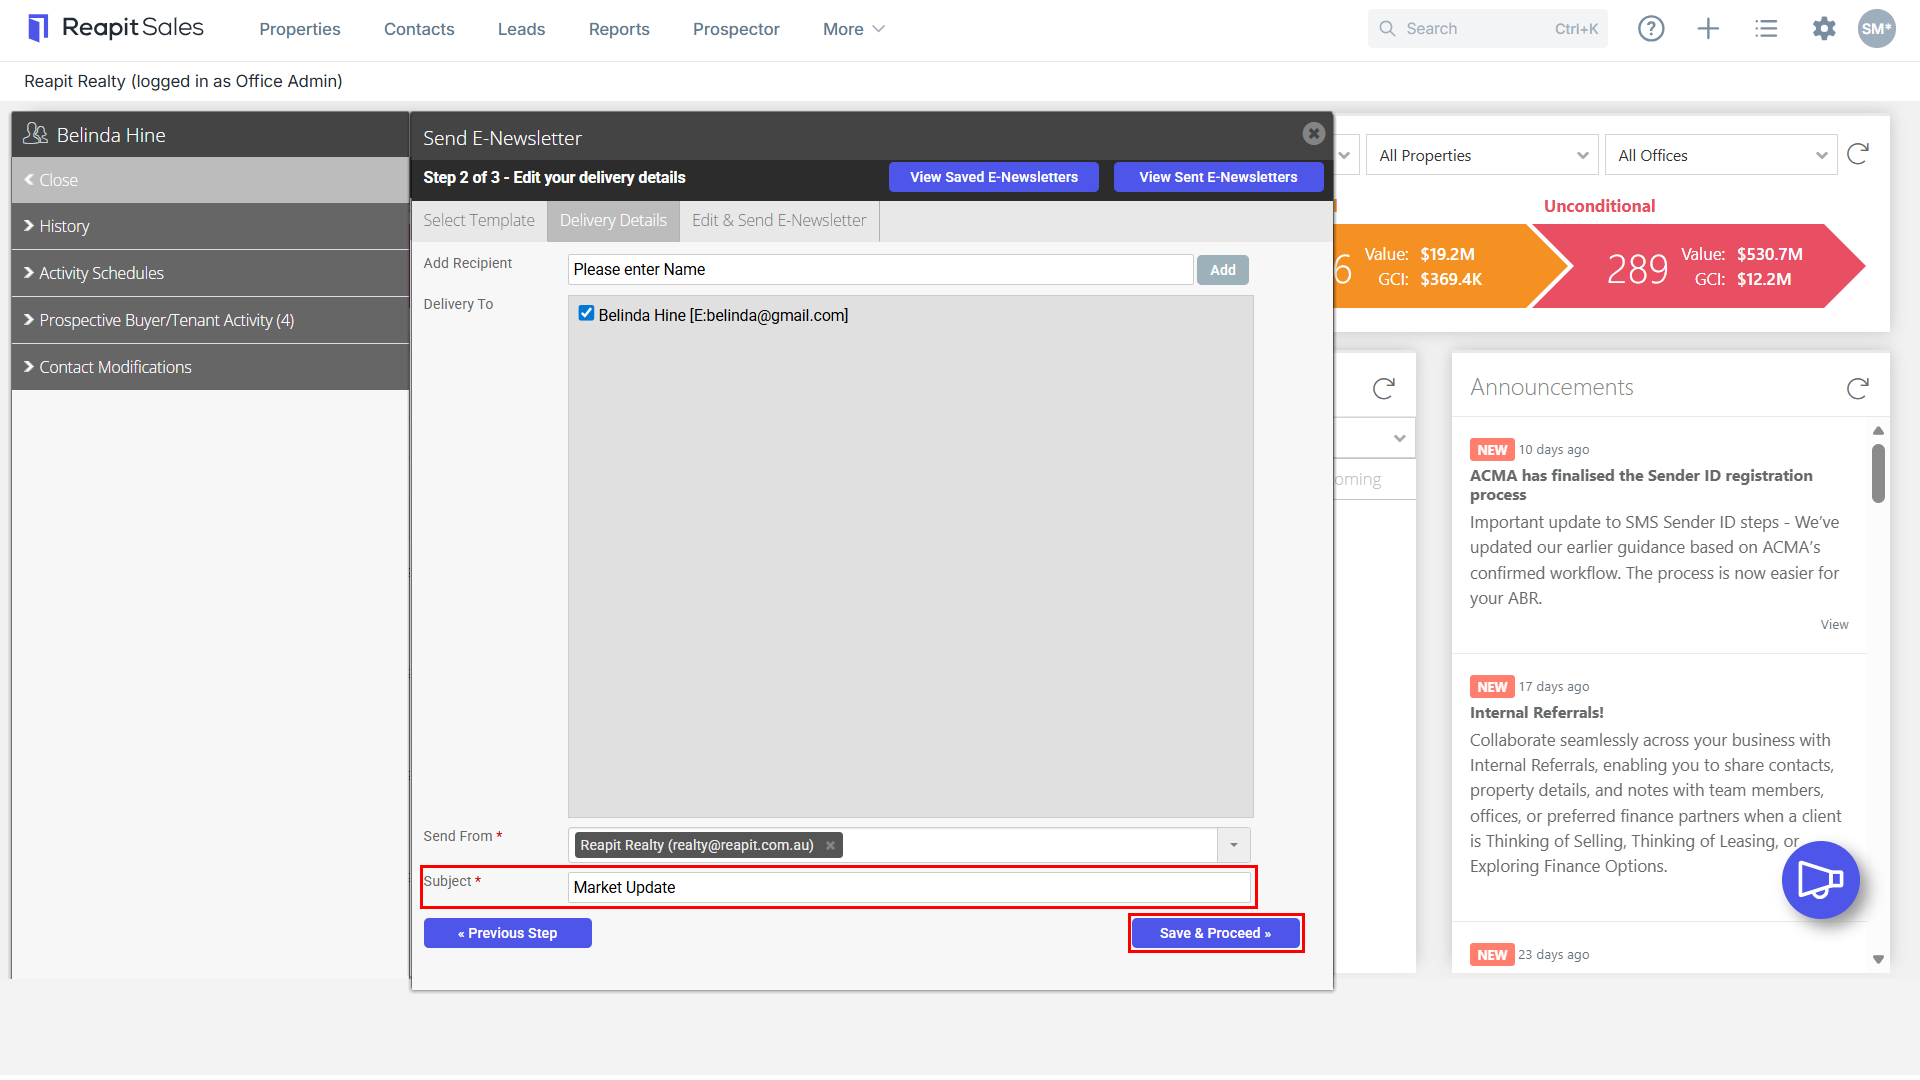Open the All Offices dropdown
This screenshot has height=1080, width=1920.
click(1722, 155)
